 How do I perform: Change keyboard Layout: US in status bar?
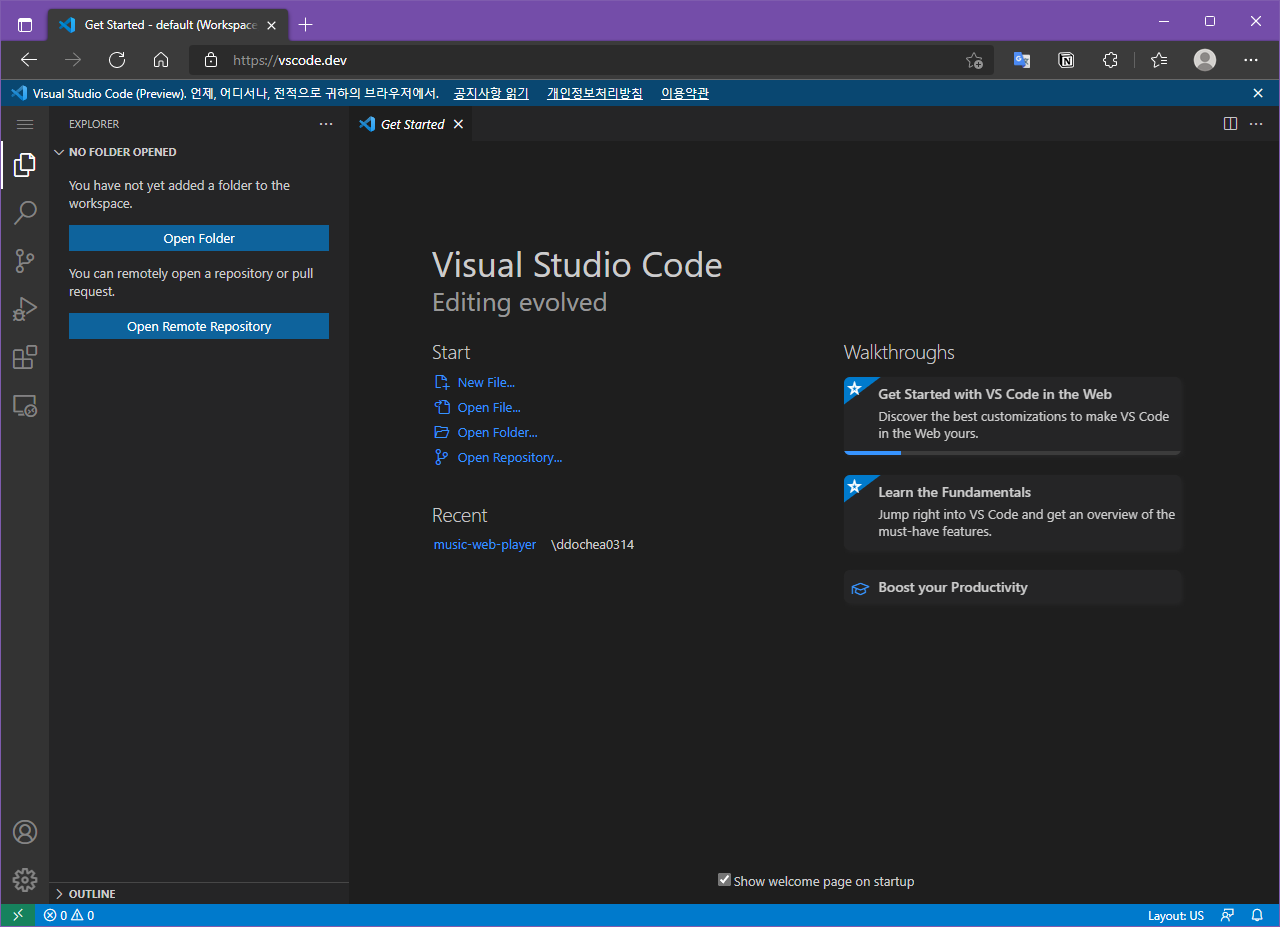tap(1176, 915)
